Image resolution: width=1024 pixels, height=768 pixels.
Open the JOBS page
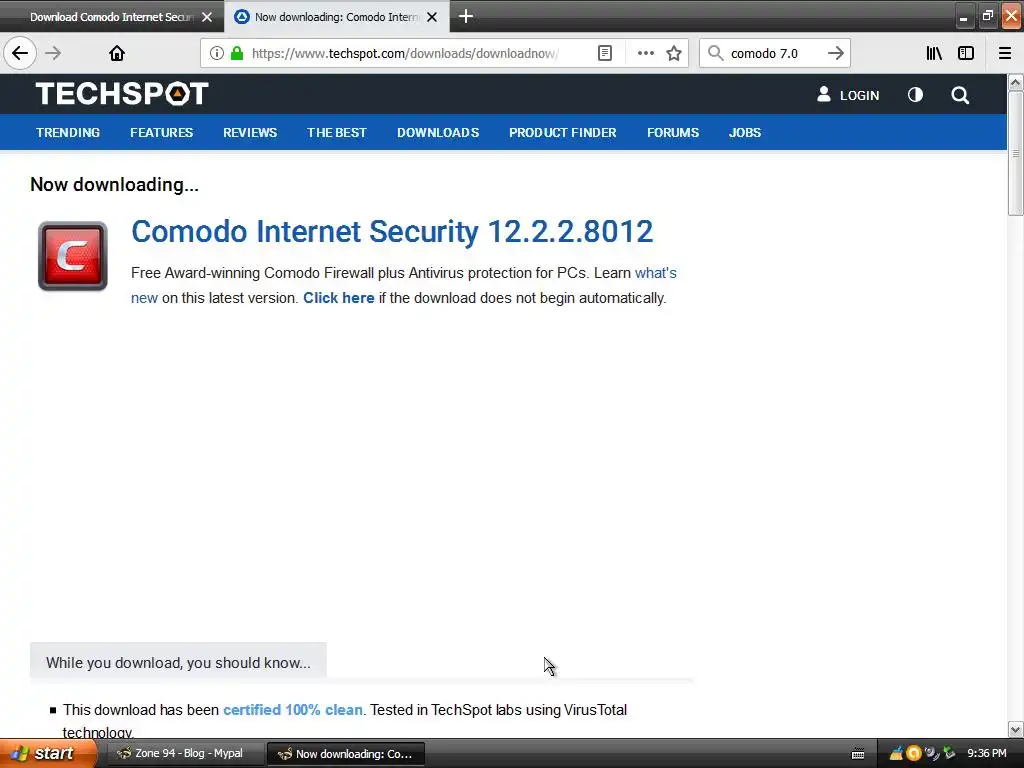[744, 133]
